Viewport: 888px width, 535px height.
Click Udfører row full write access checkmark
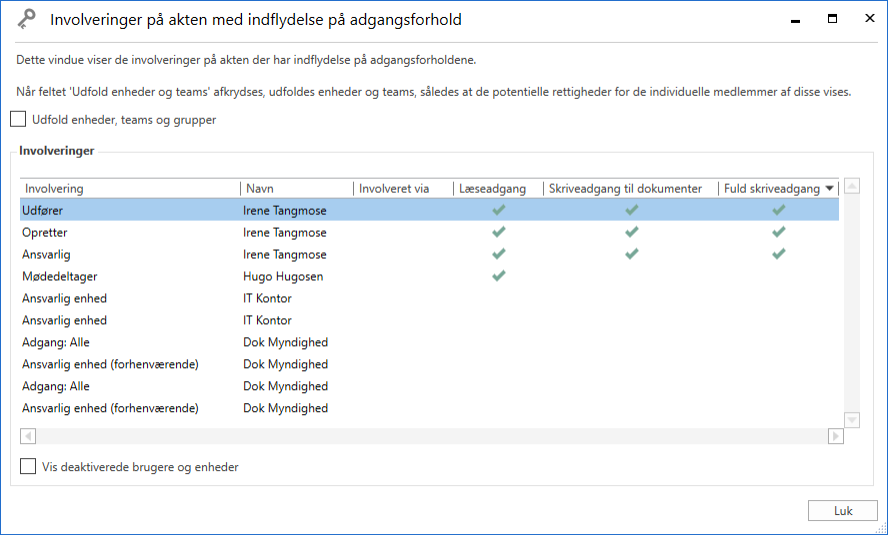(x=778, y=210)
